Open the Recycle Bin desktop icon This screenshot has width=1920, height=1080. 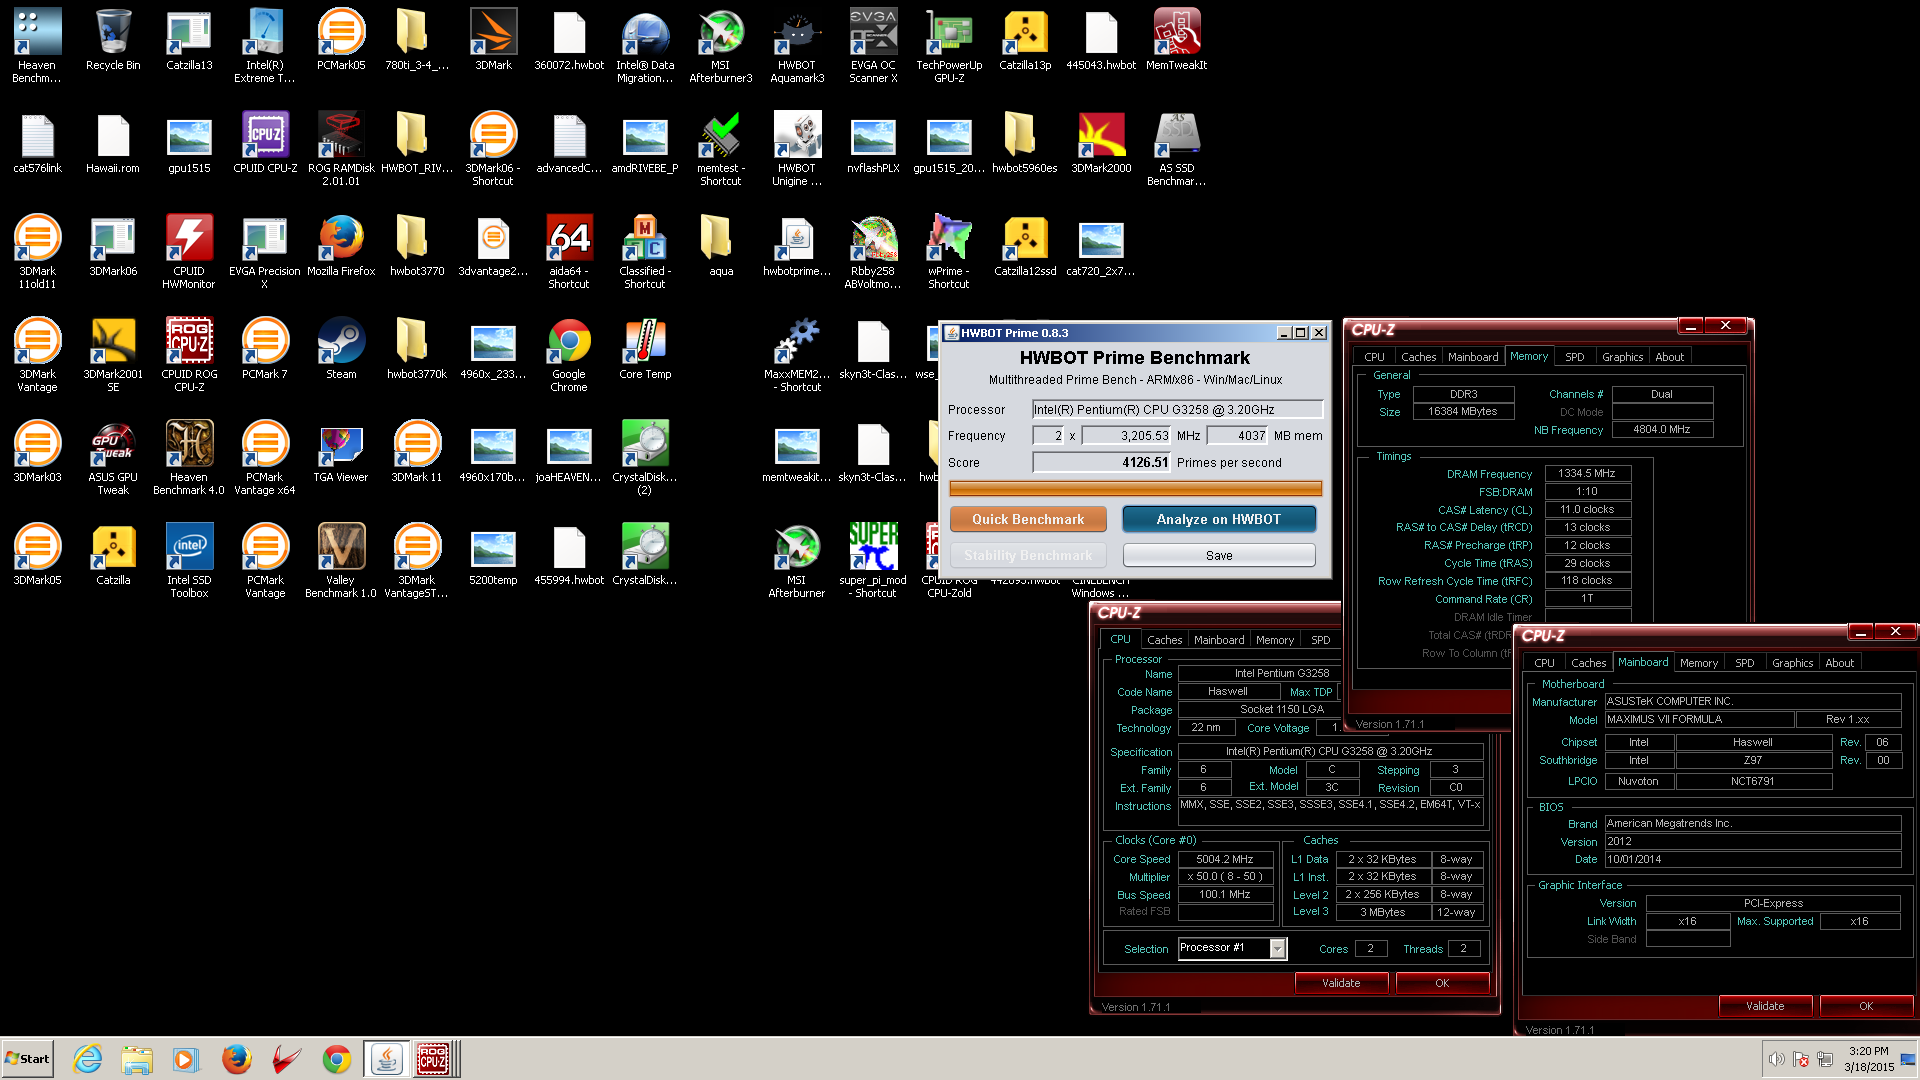[113, 40]
